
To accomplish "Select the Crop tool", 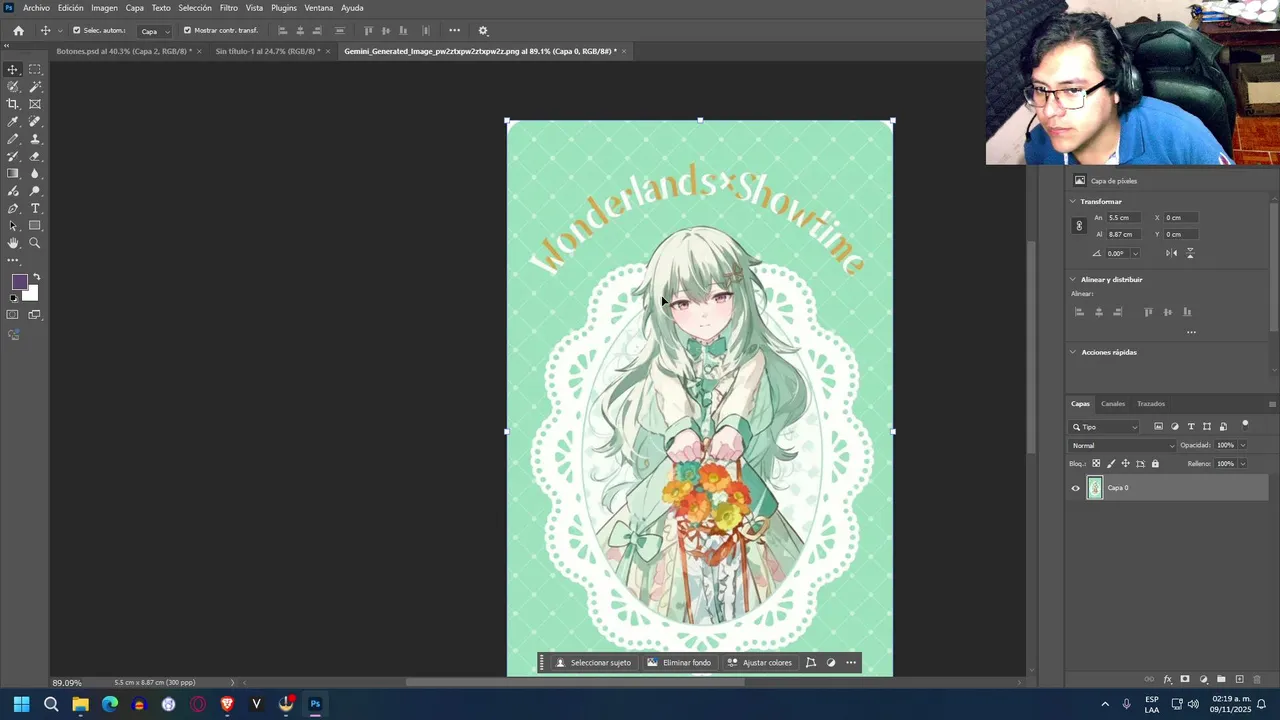I will (x=13, y=104).
